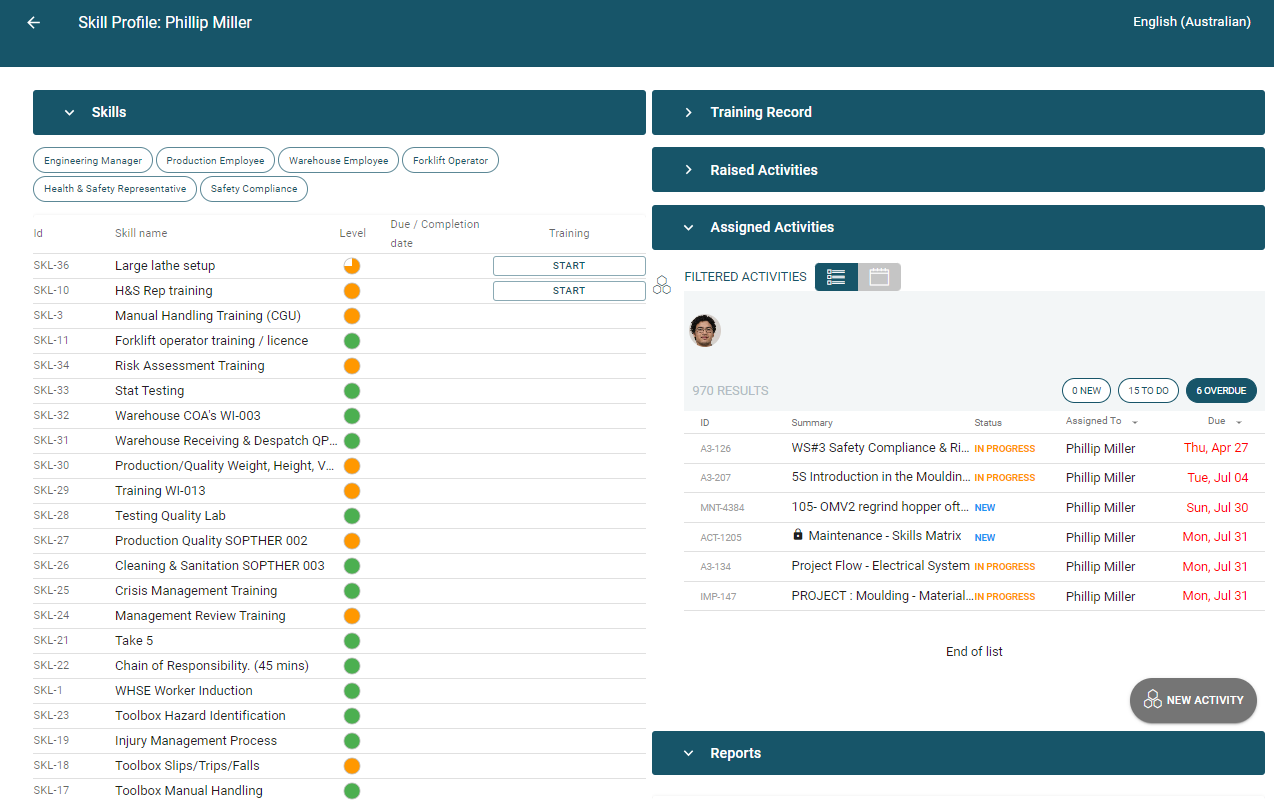Select the Engineering Manager role tag
Screen dimensions: 1274x803
click(93, 160)
